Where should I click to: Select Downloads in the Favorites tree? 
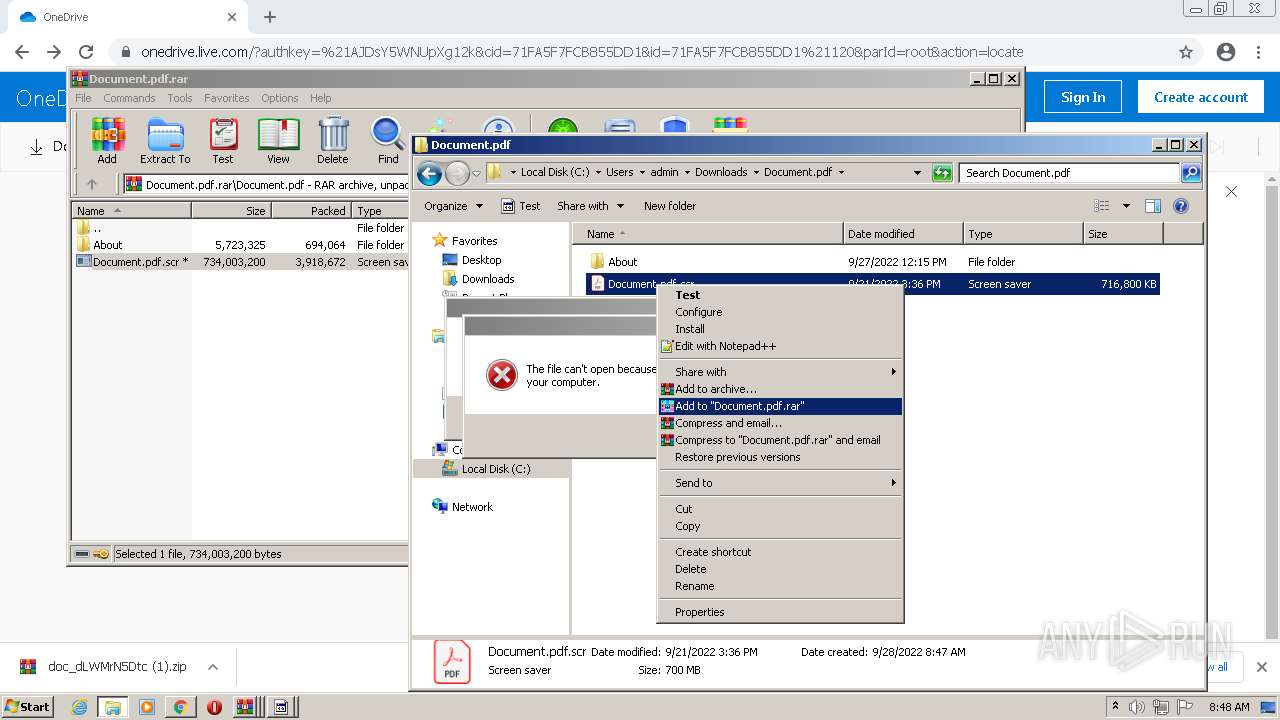click(488, 279)
